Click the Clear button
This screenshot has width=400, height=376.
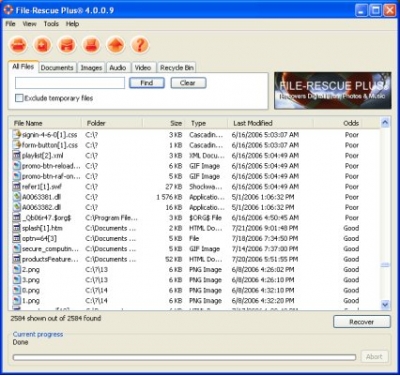[x=188, y=83]
